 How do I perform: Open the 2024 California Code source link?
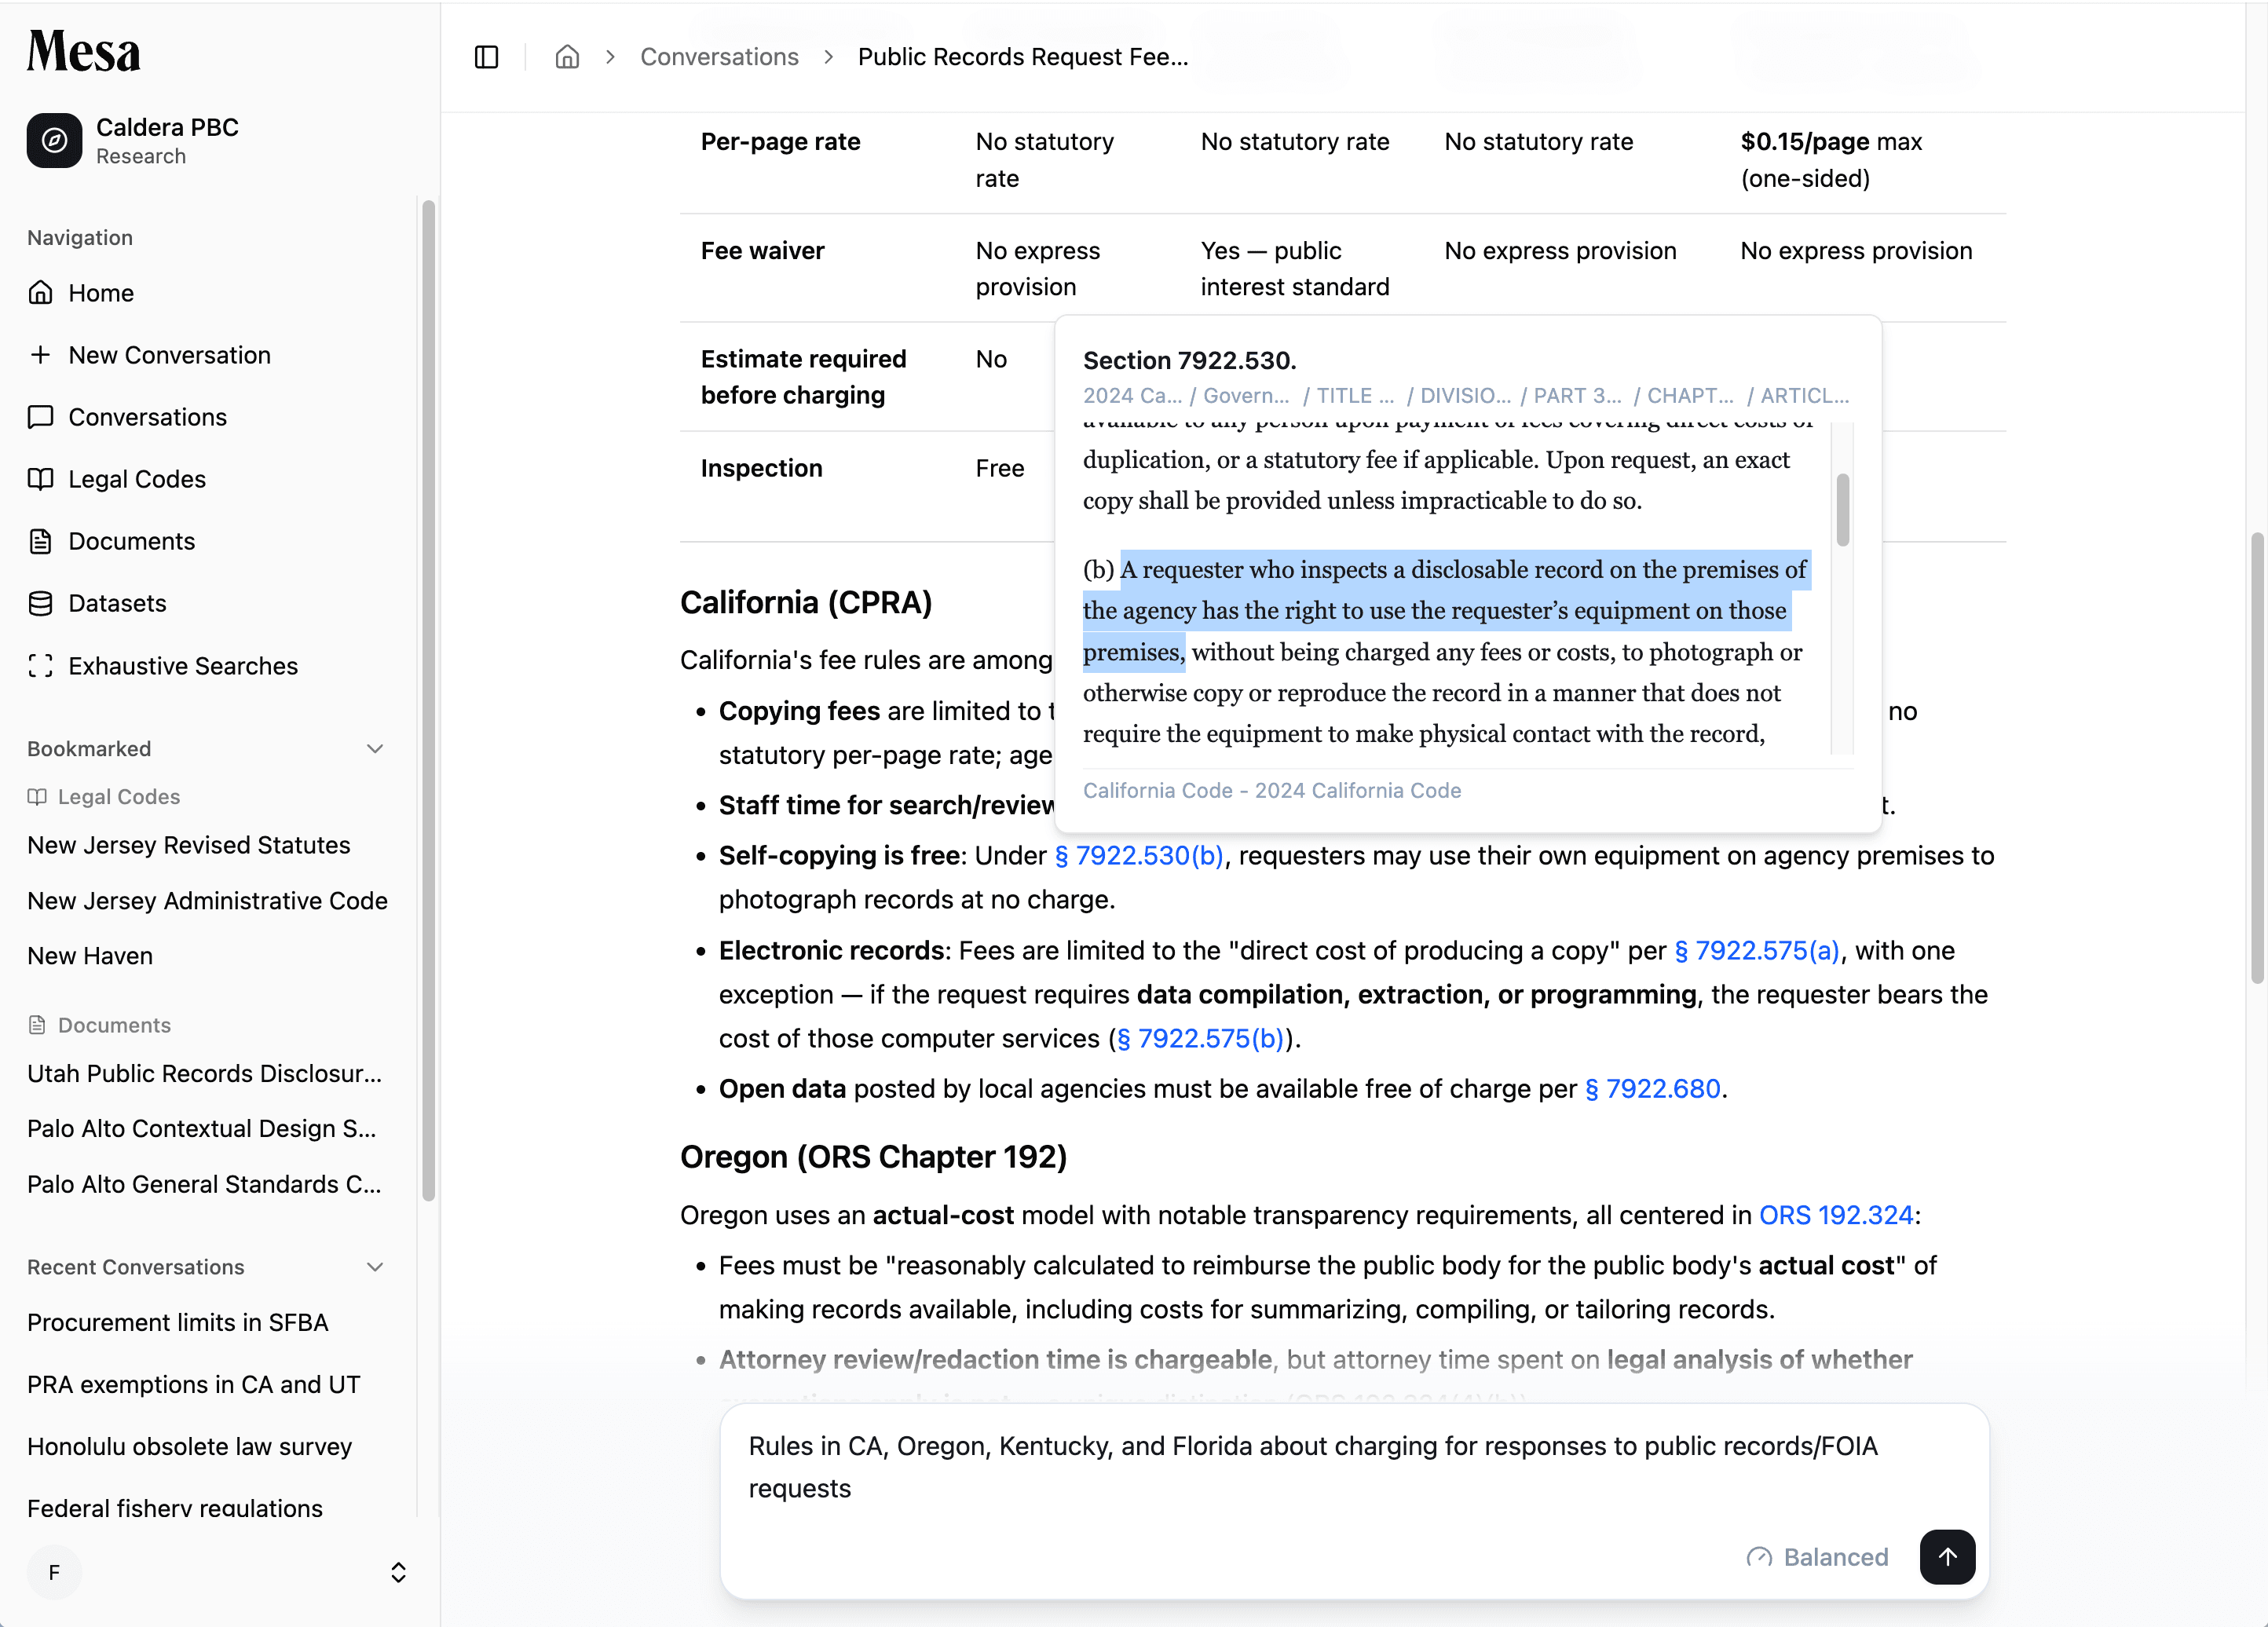tap(1272, 790)
